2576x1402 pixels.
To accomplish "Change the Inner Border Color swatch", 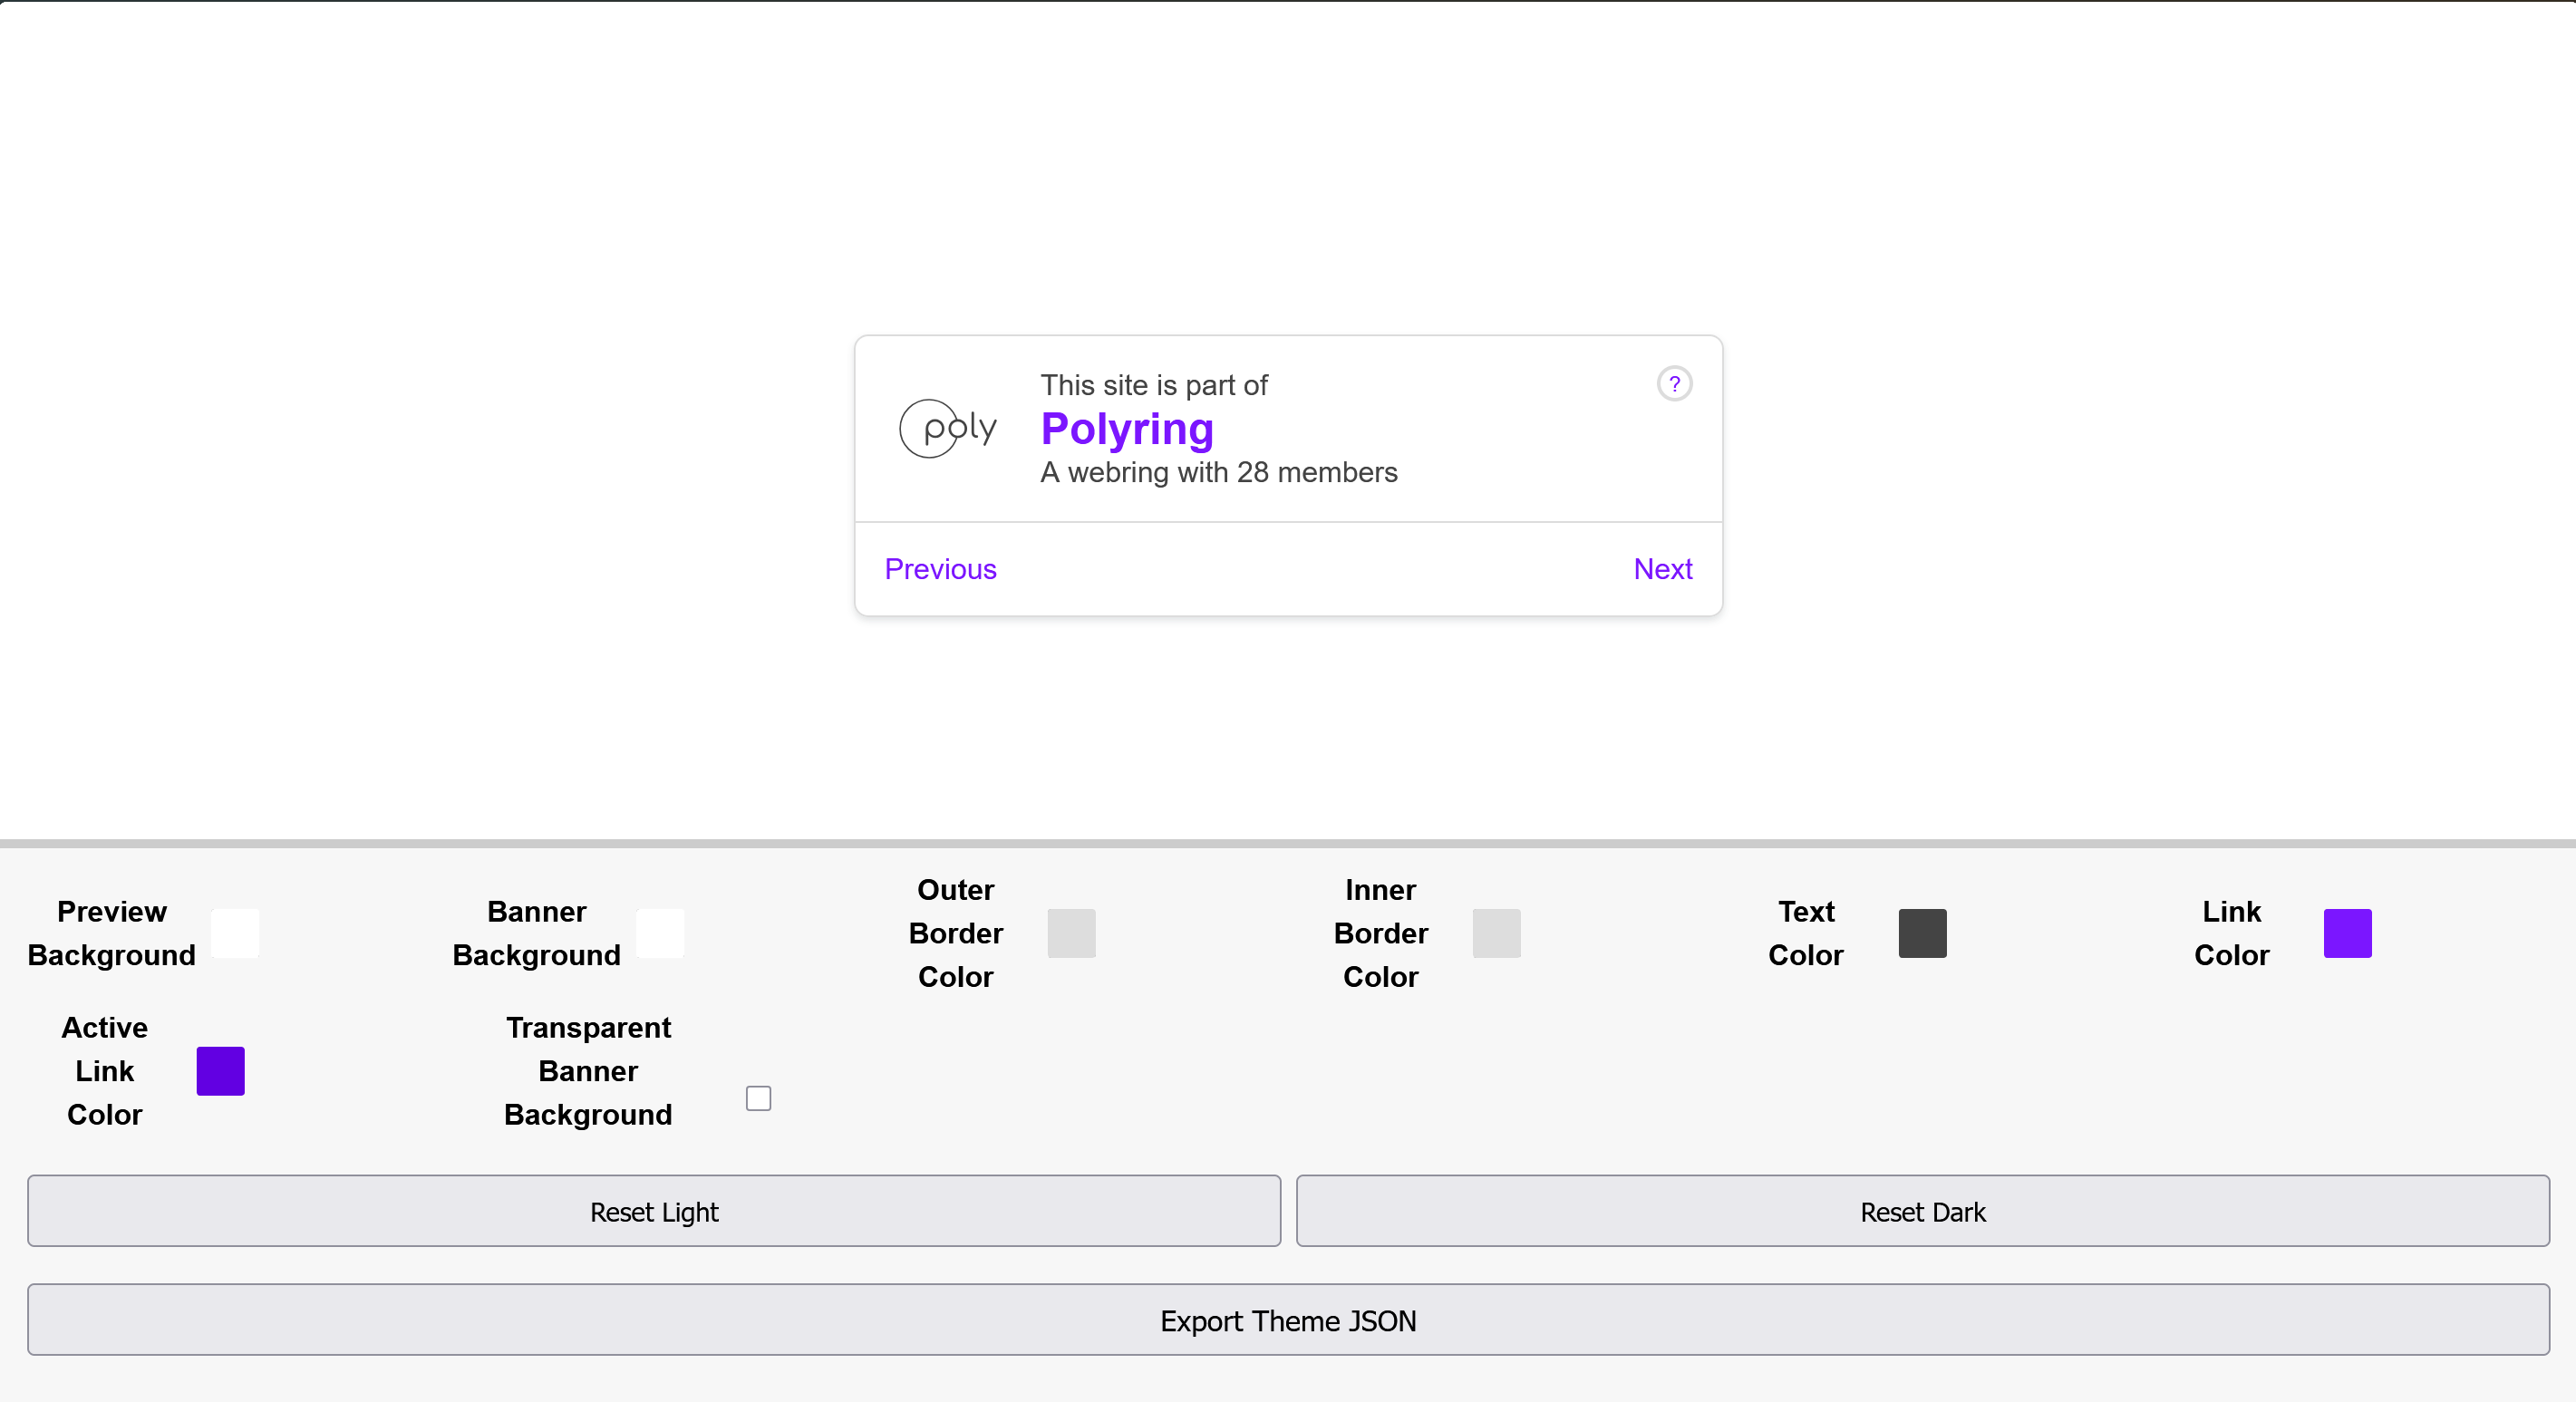I will click(x=1496, y=933).
